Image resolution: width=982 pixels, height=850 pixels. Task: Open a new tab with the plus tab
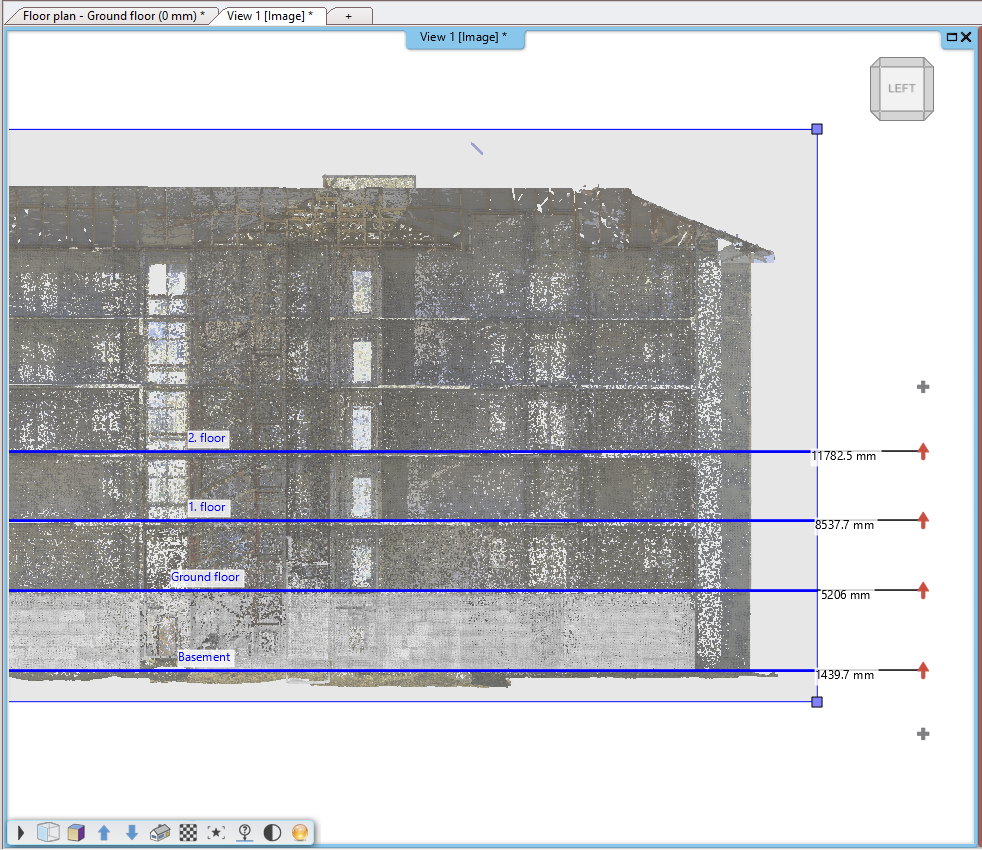348,16
